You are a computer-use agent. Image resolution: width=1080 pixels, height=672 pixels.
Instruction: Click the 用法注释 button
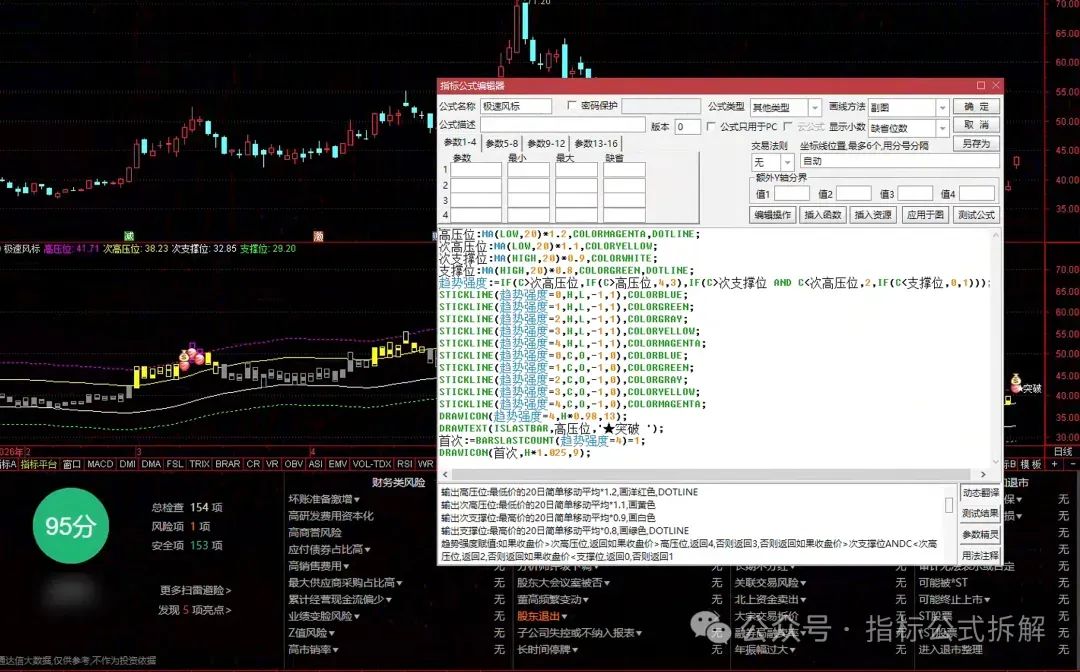[x=980, y=555]
